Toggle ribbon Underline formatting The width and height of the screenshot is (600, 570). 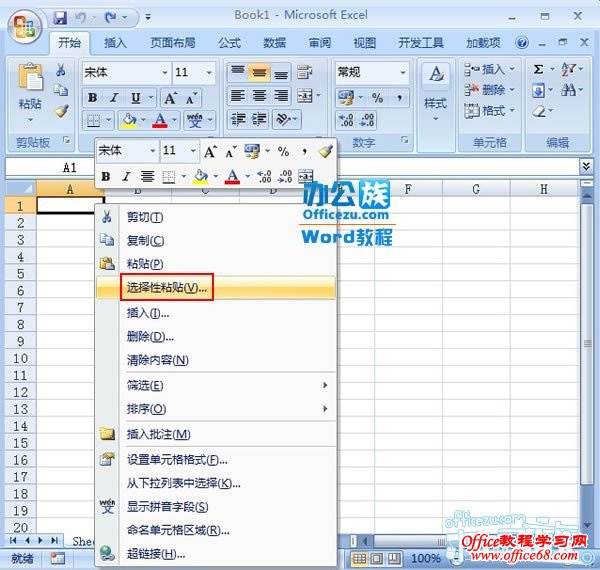(x=135, y=98)
